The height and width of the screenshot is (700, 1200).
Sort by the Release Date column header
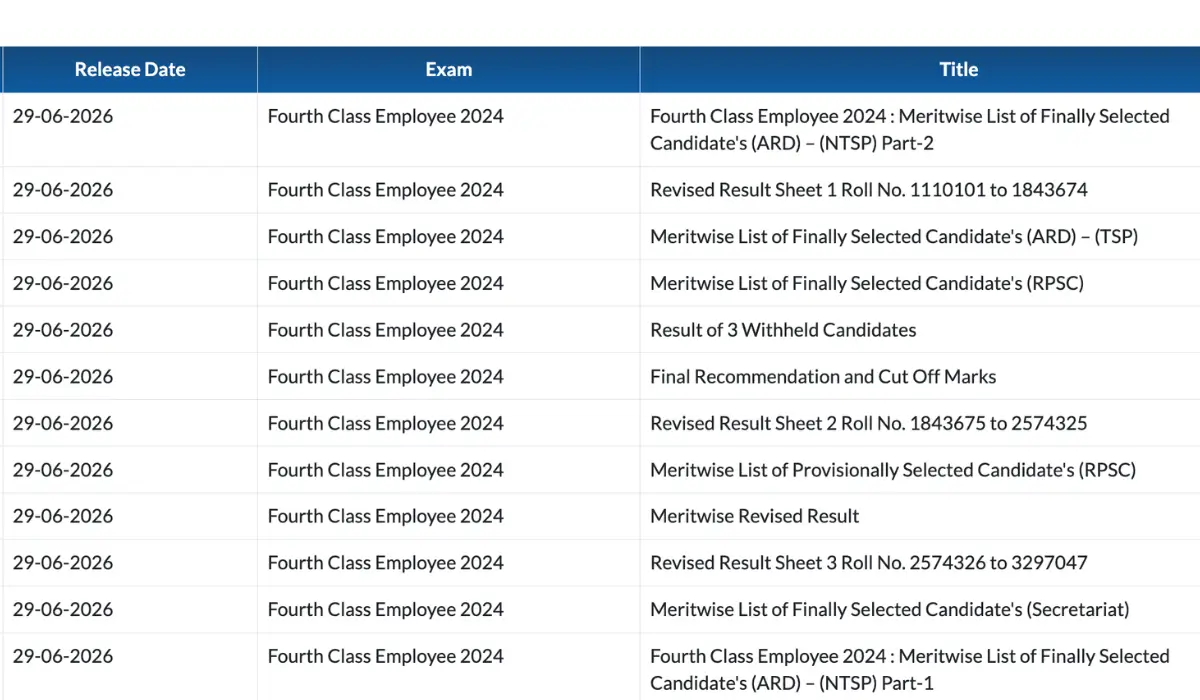(129, 70)
